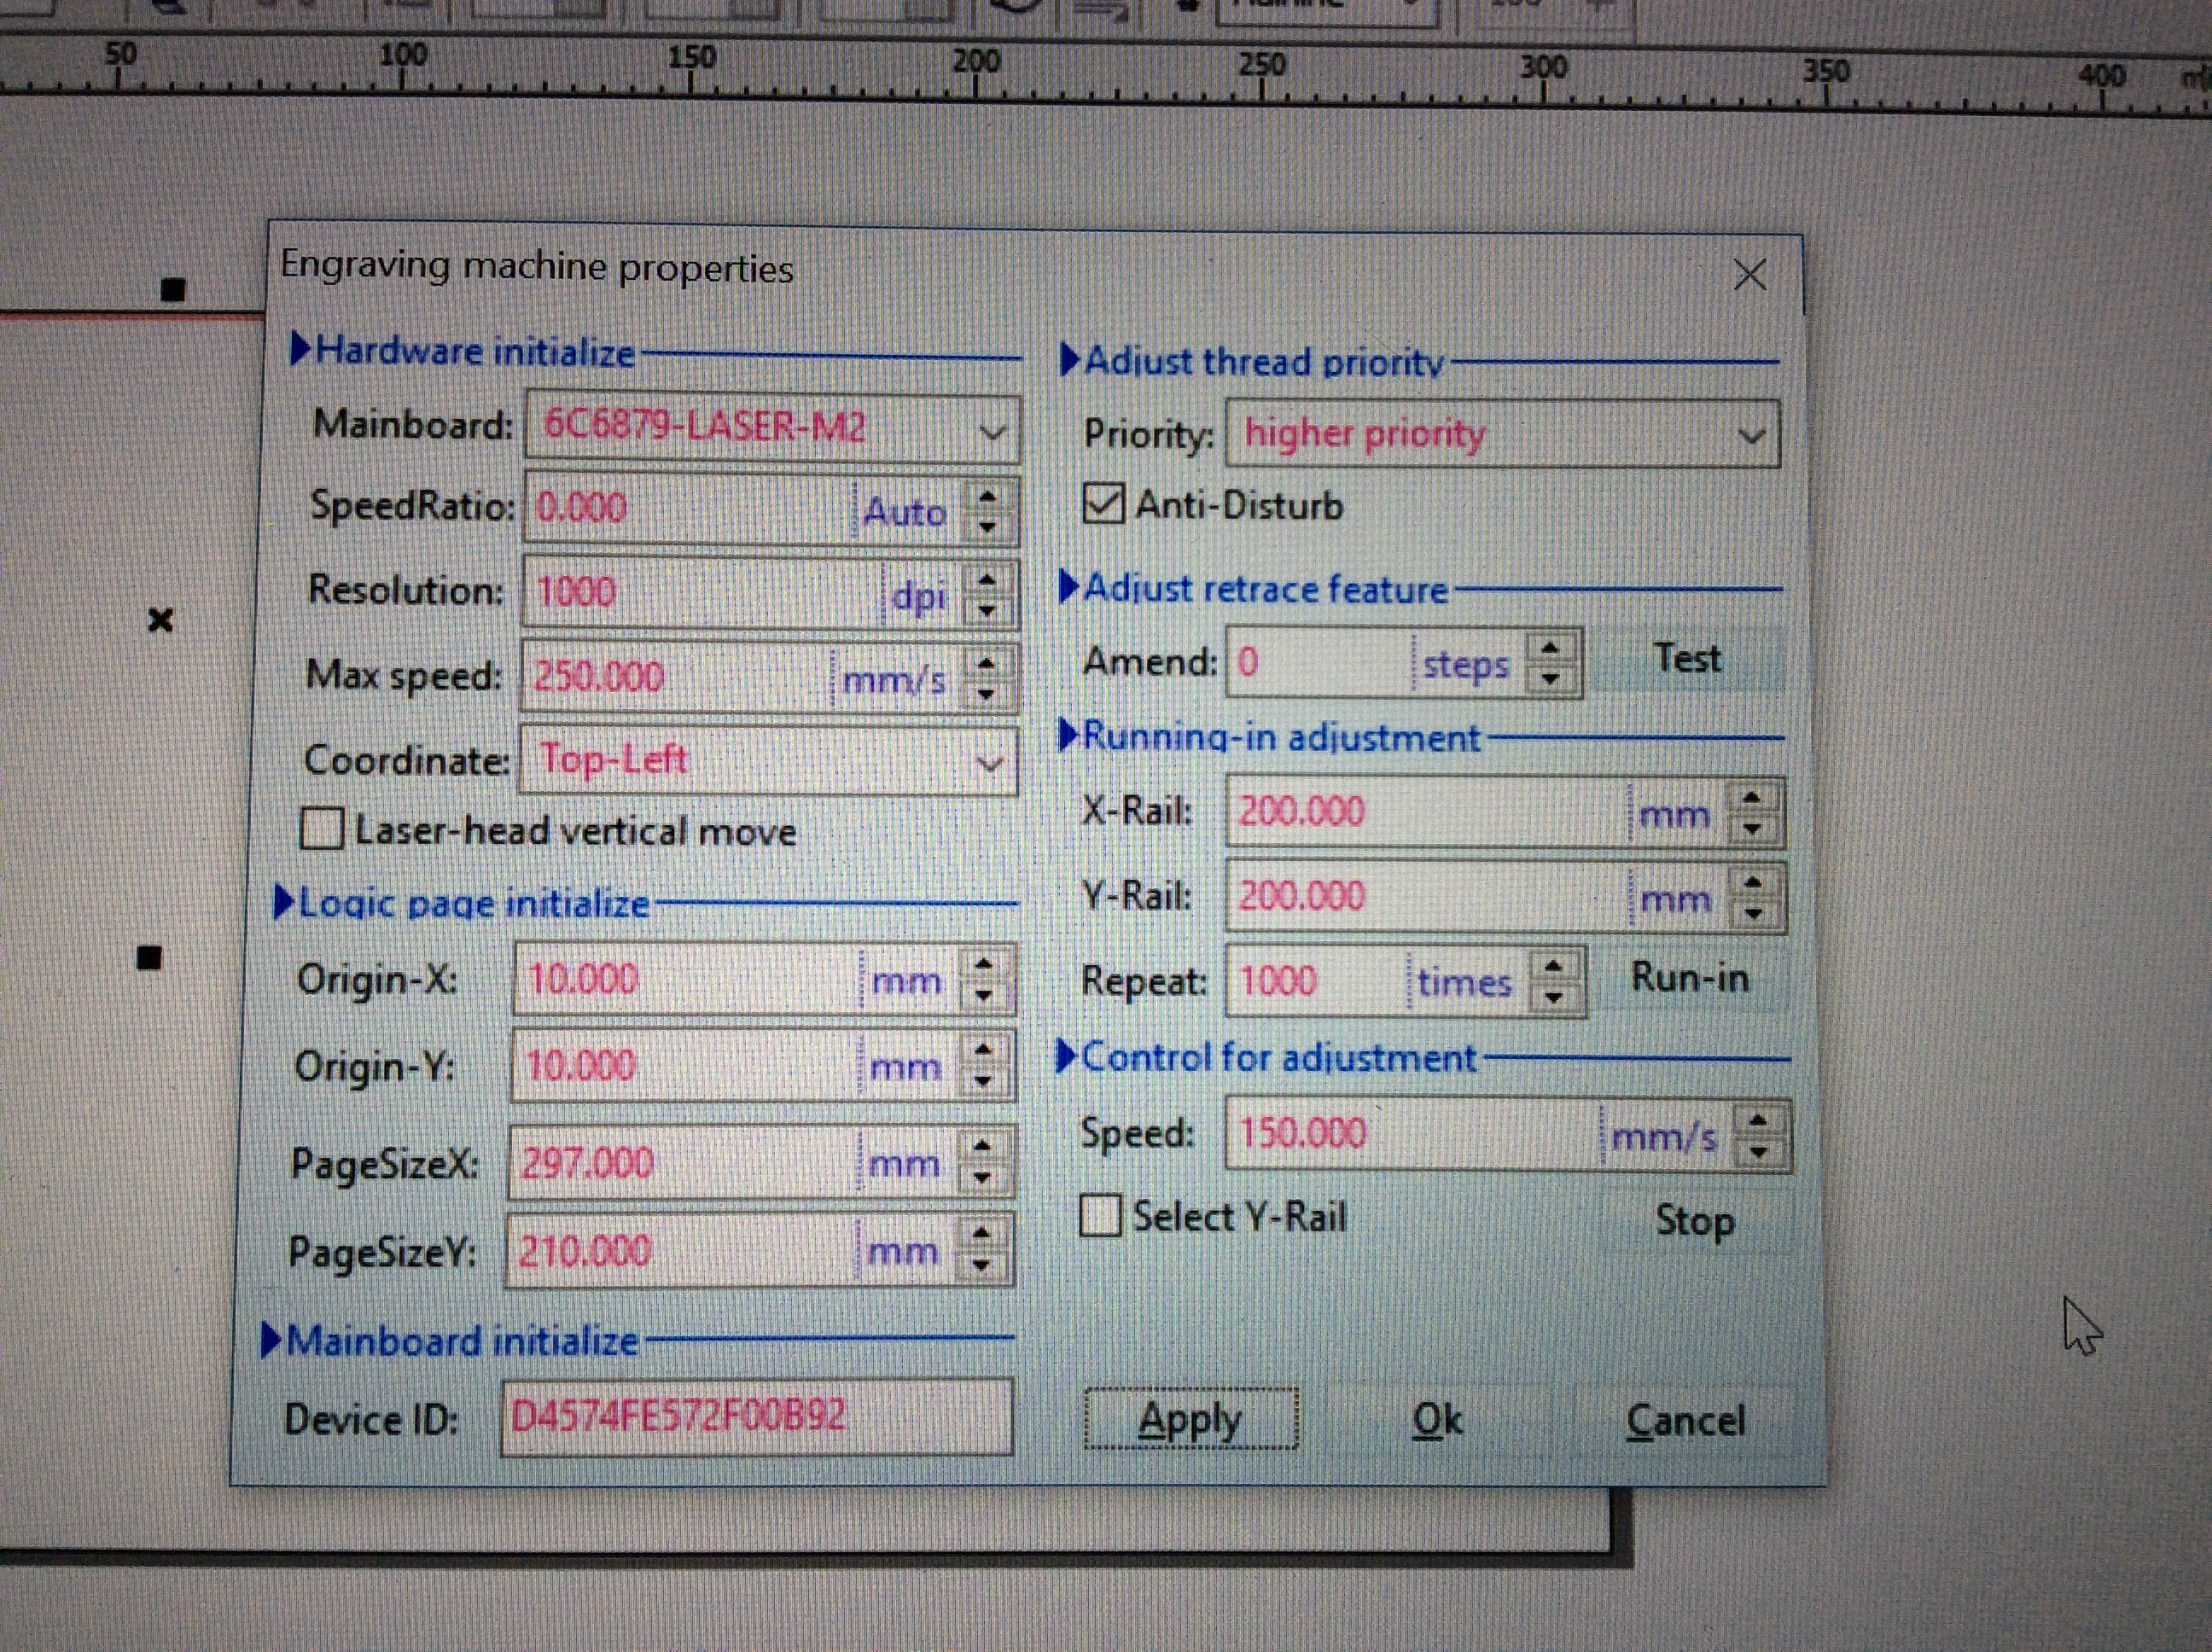This screenshot has width=2212, height=1652.
Task: Close the Engraving machine properties dialog
Action: (1750, 275)
